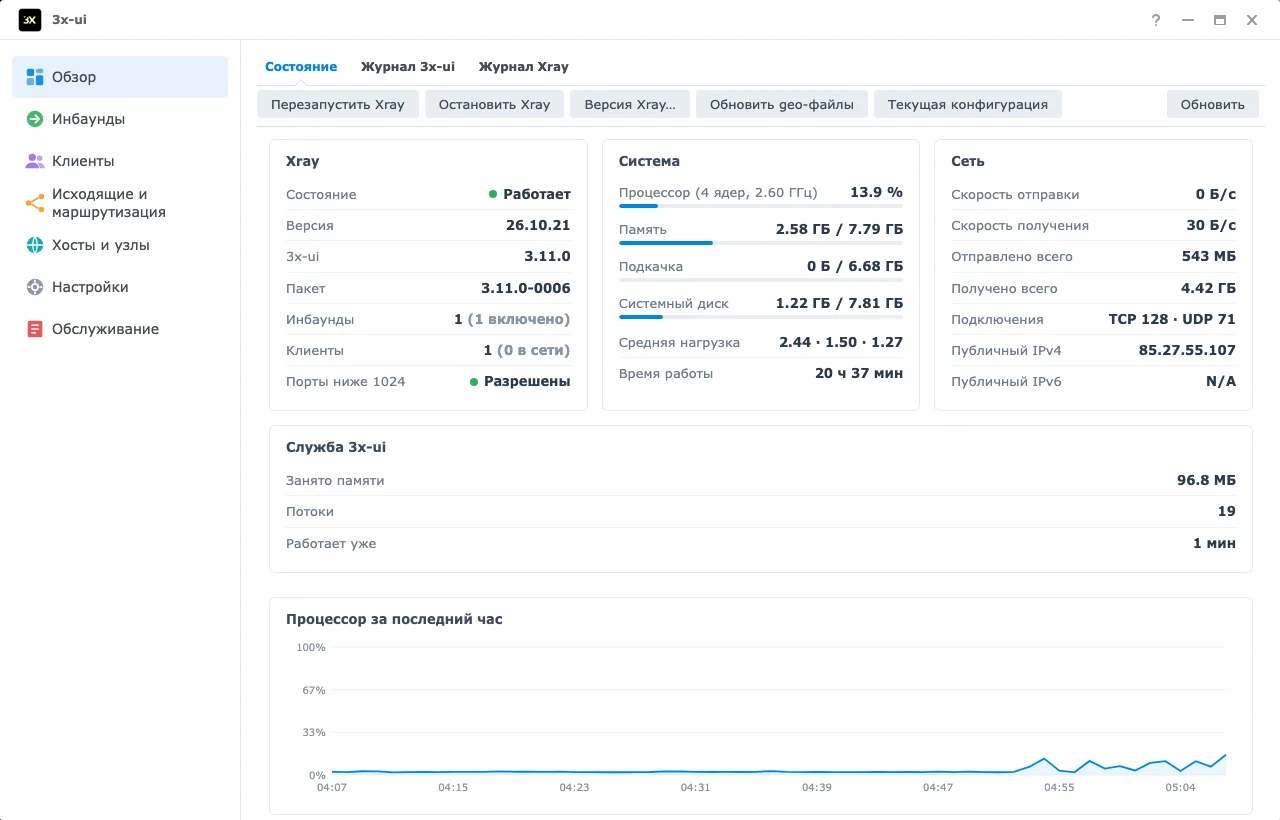The width and height of the screenshot is (1280, 820).
Task: Click Обновить geo-файлы button
Action: [782, 104]
